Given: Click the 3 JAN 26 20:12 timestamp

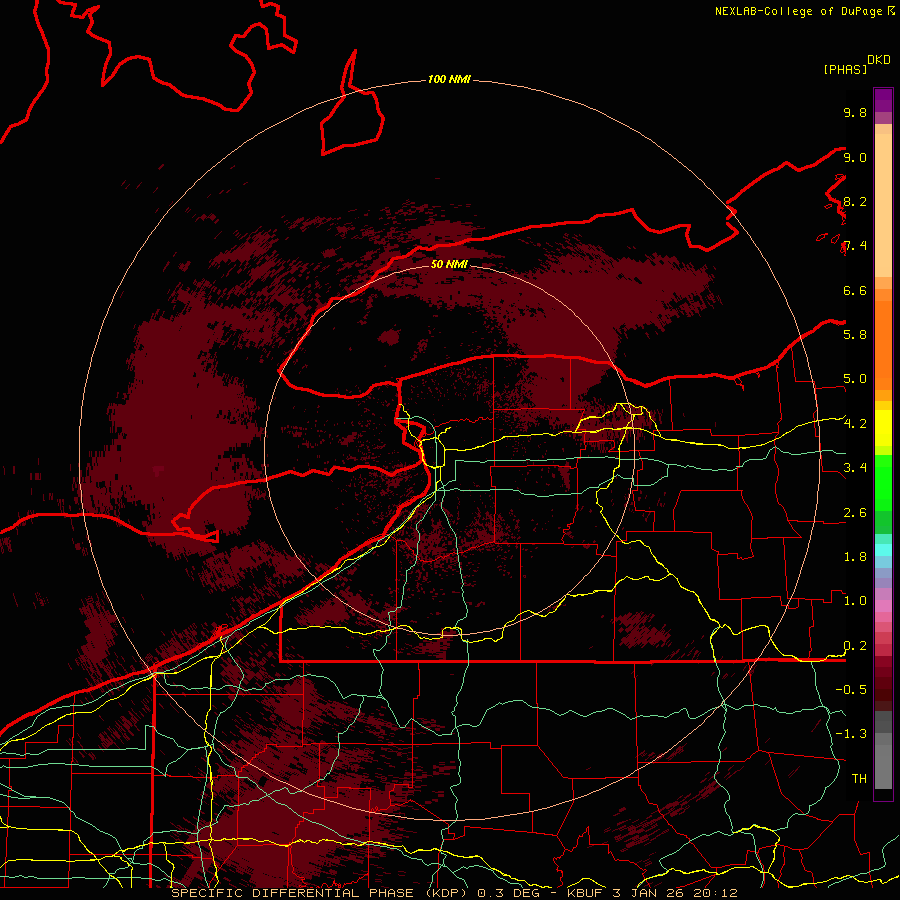Looking at the screenshot, I should click(x=674, y=893).
